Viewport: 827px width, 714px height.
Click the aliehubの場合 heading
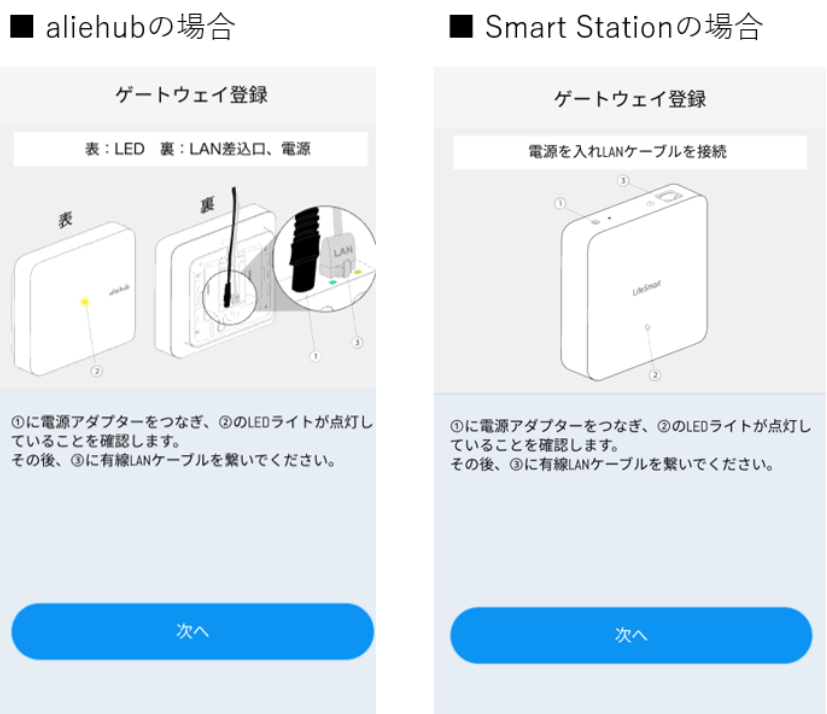pyautogui.click(x=123, y=28)
